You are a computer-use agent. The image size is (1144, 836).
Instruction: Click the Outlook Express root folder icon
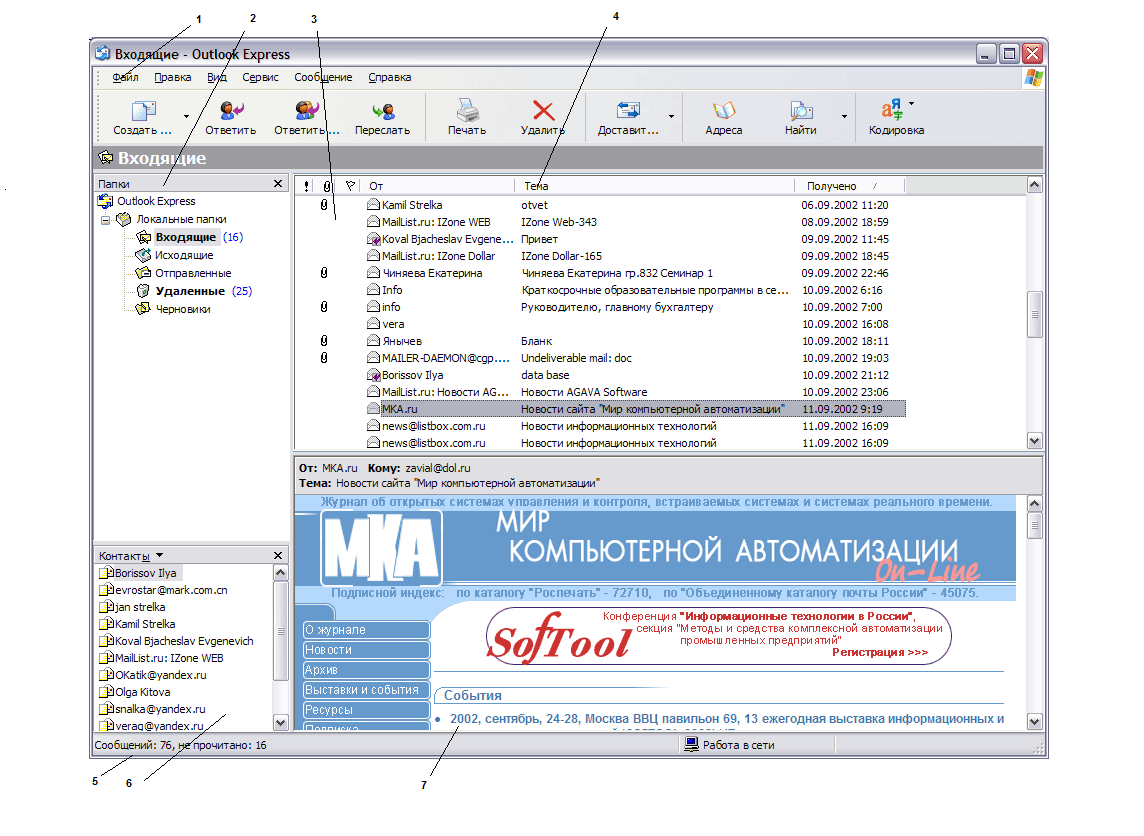(x=105, y=201)
